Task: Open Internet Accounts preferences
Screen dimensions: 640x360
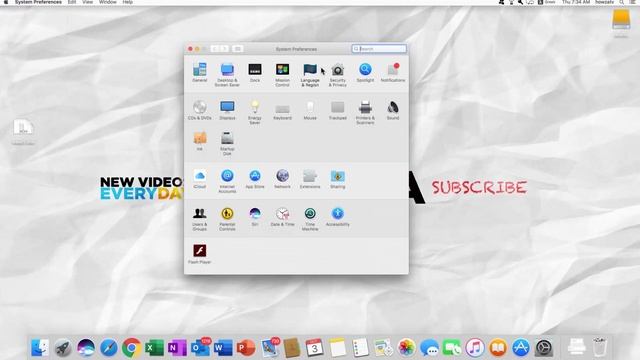Action: point(227,181)
